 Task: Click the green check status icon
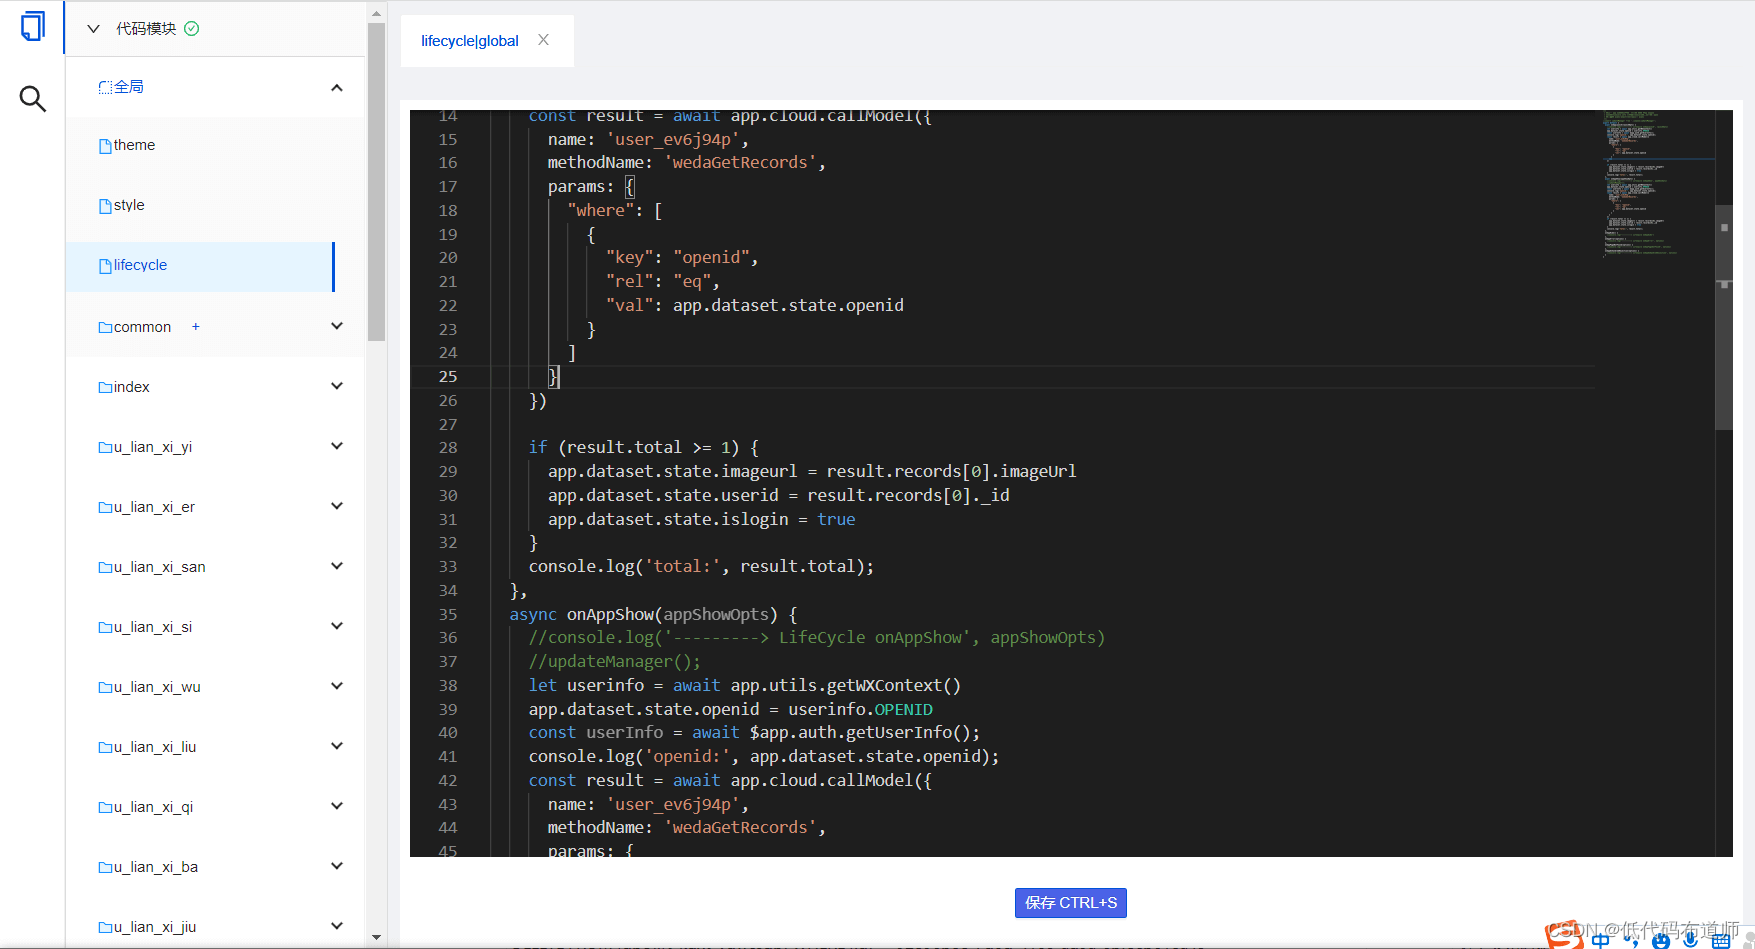pos(192,29)
